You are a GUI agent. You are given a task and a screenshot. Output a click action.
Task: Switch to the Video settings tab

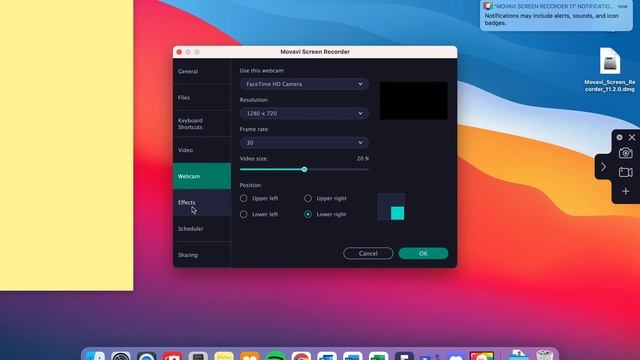pyautogui.click(x=202, y=150)
